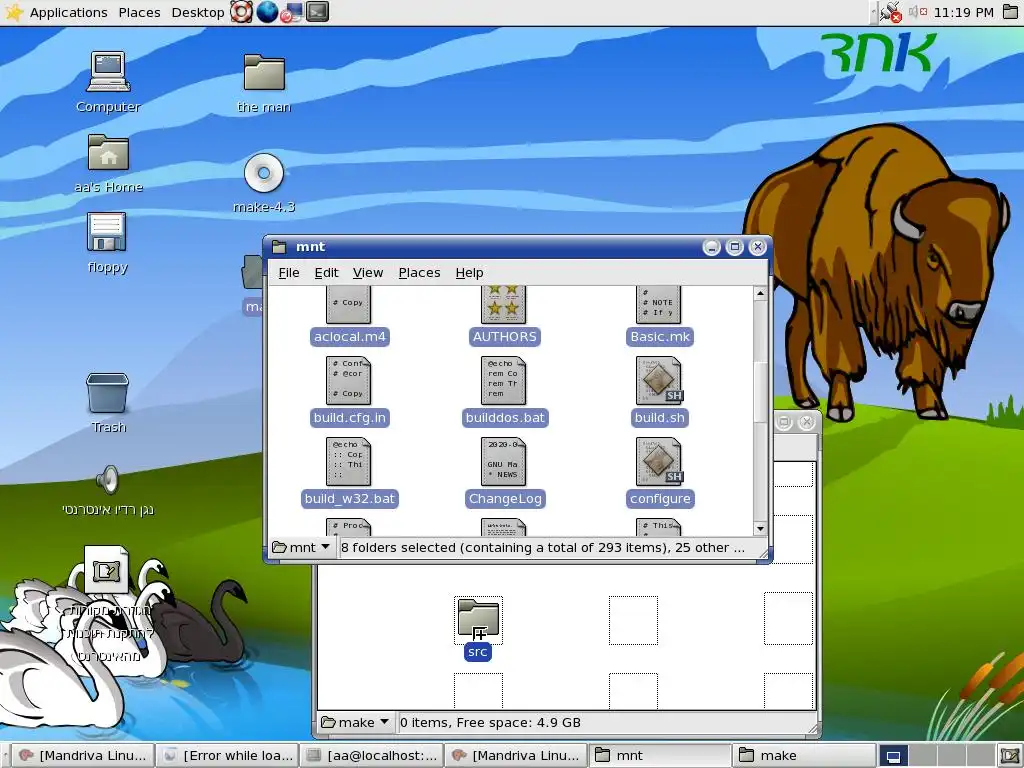Select the builddos.bat file icon
The width and height of the screenshot is (1024, 768).
[504, 381]
